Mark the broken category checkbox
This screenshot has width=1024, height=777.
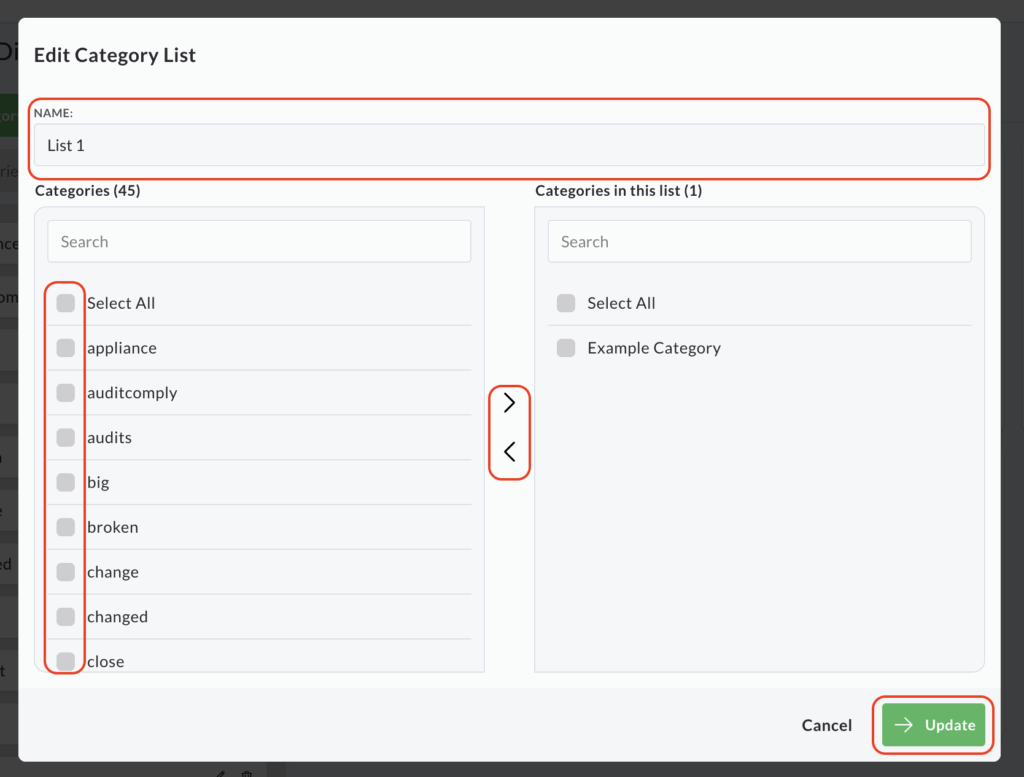[x=66, y=527]
